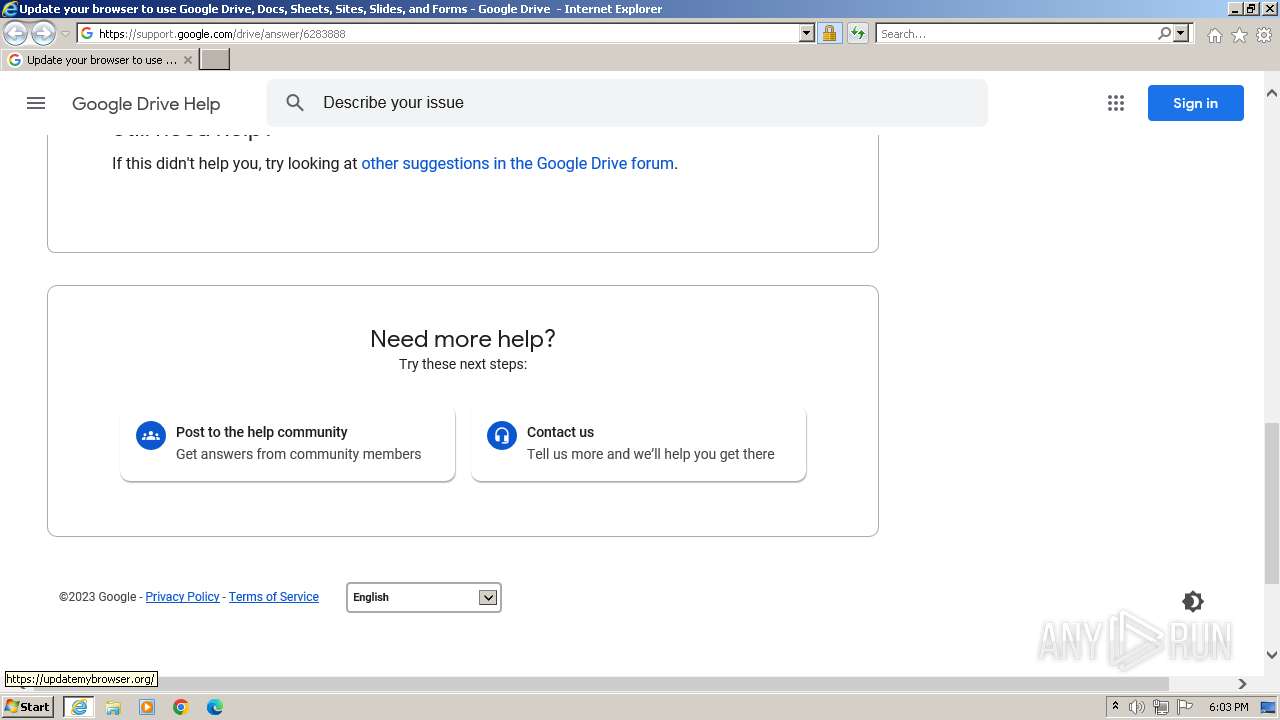Open the English language dropdown
This screenshot has height=720, width=1280.
click(424, 597)
